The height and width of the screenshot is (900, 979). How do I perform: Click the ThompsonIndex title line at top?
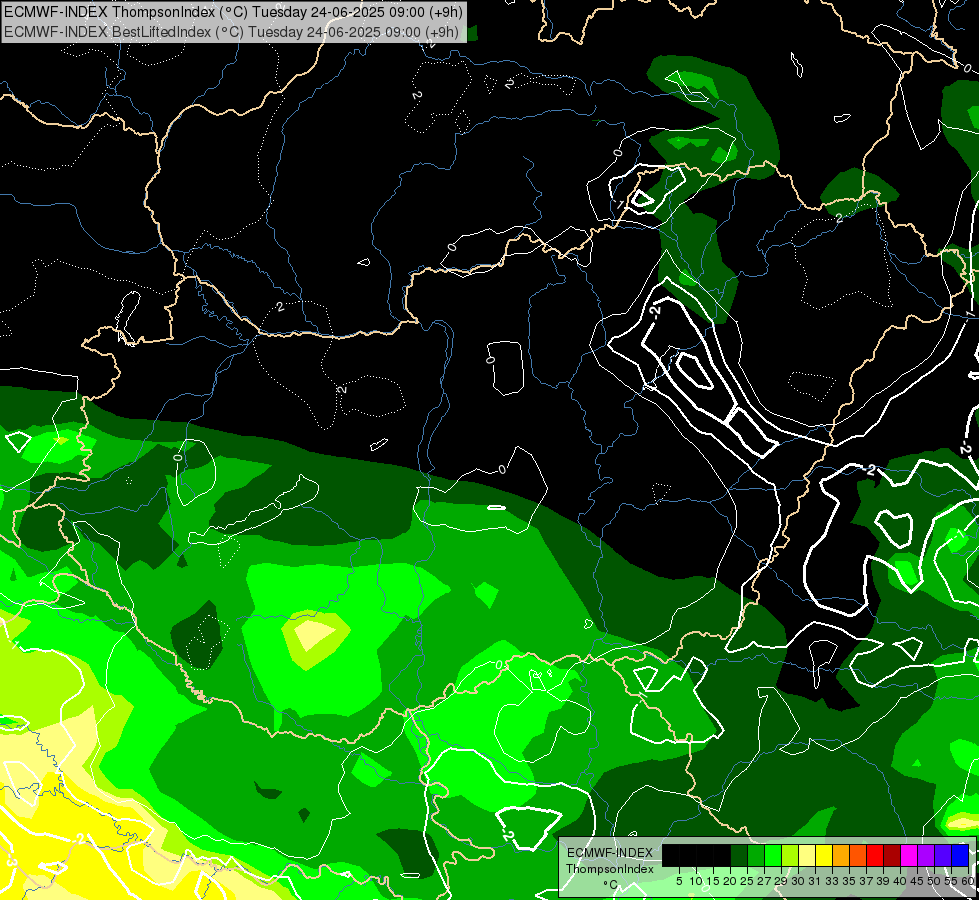pyautogui.click(x=232, y=12)
